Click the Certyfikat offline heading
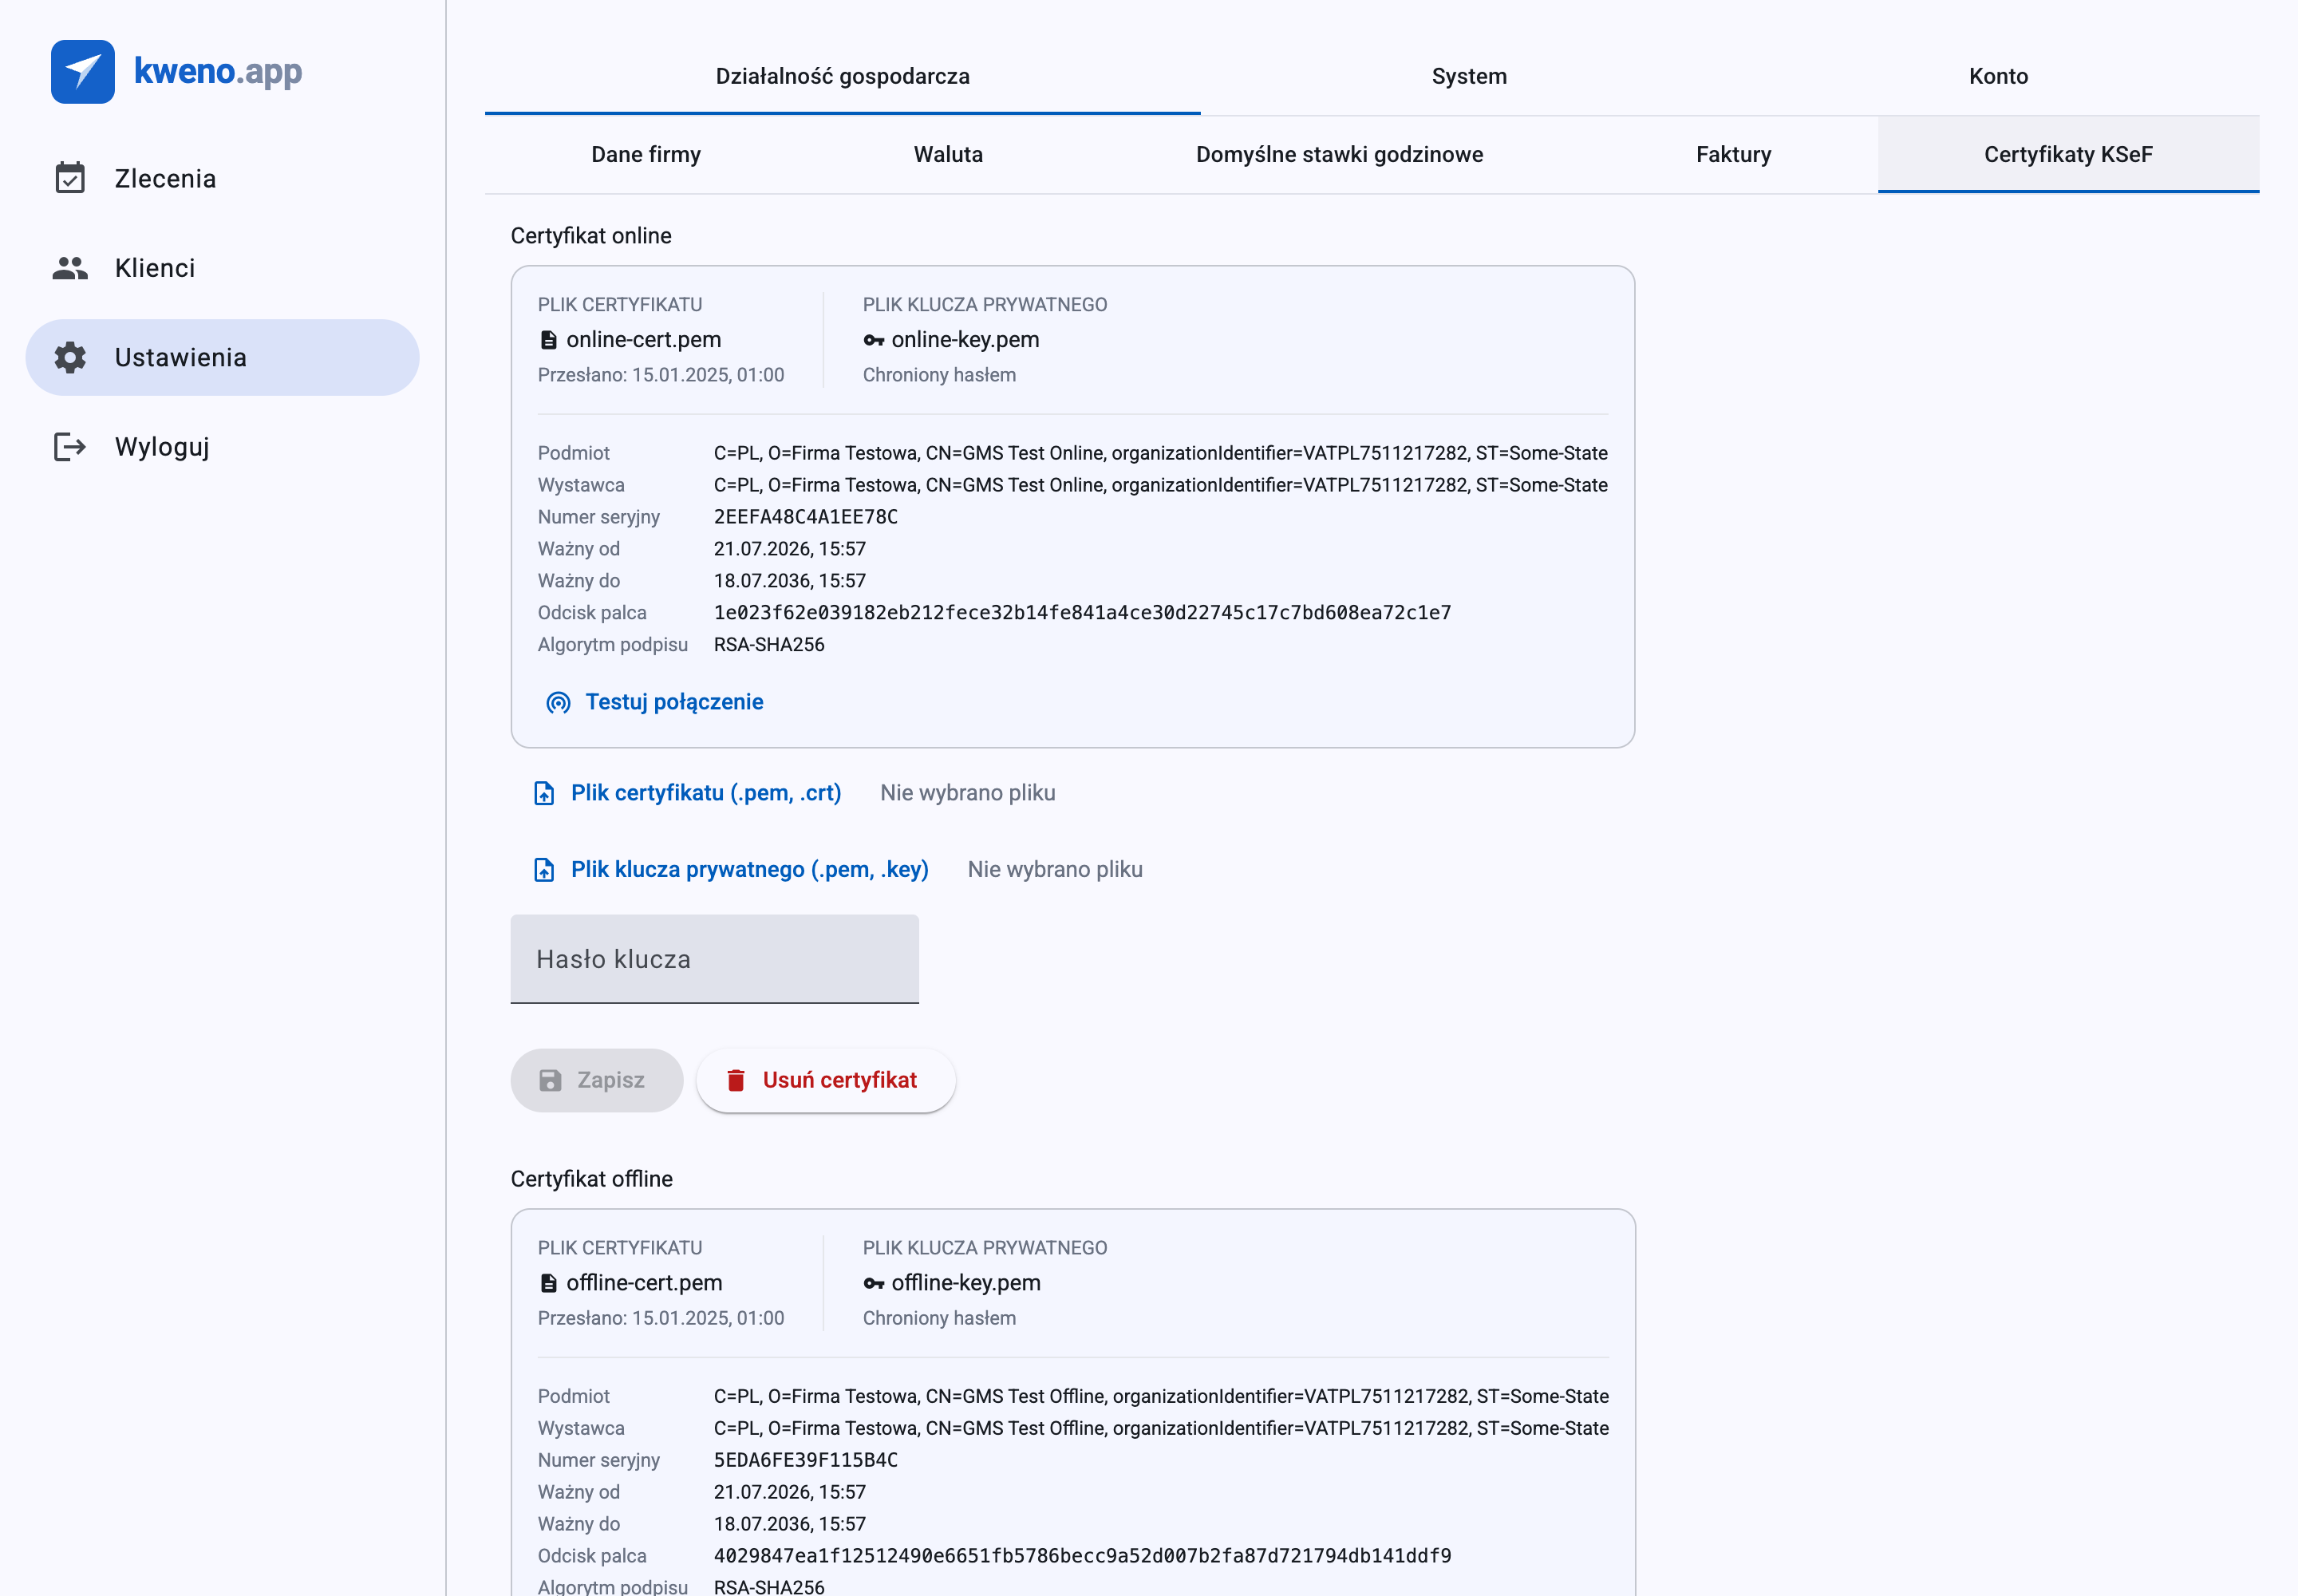 [592, 1179]
